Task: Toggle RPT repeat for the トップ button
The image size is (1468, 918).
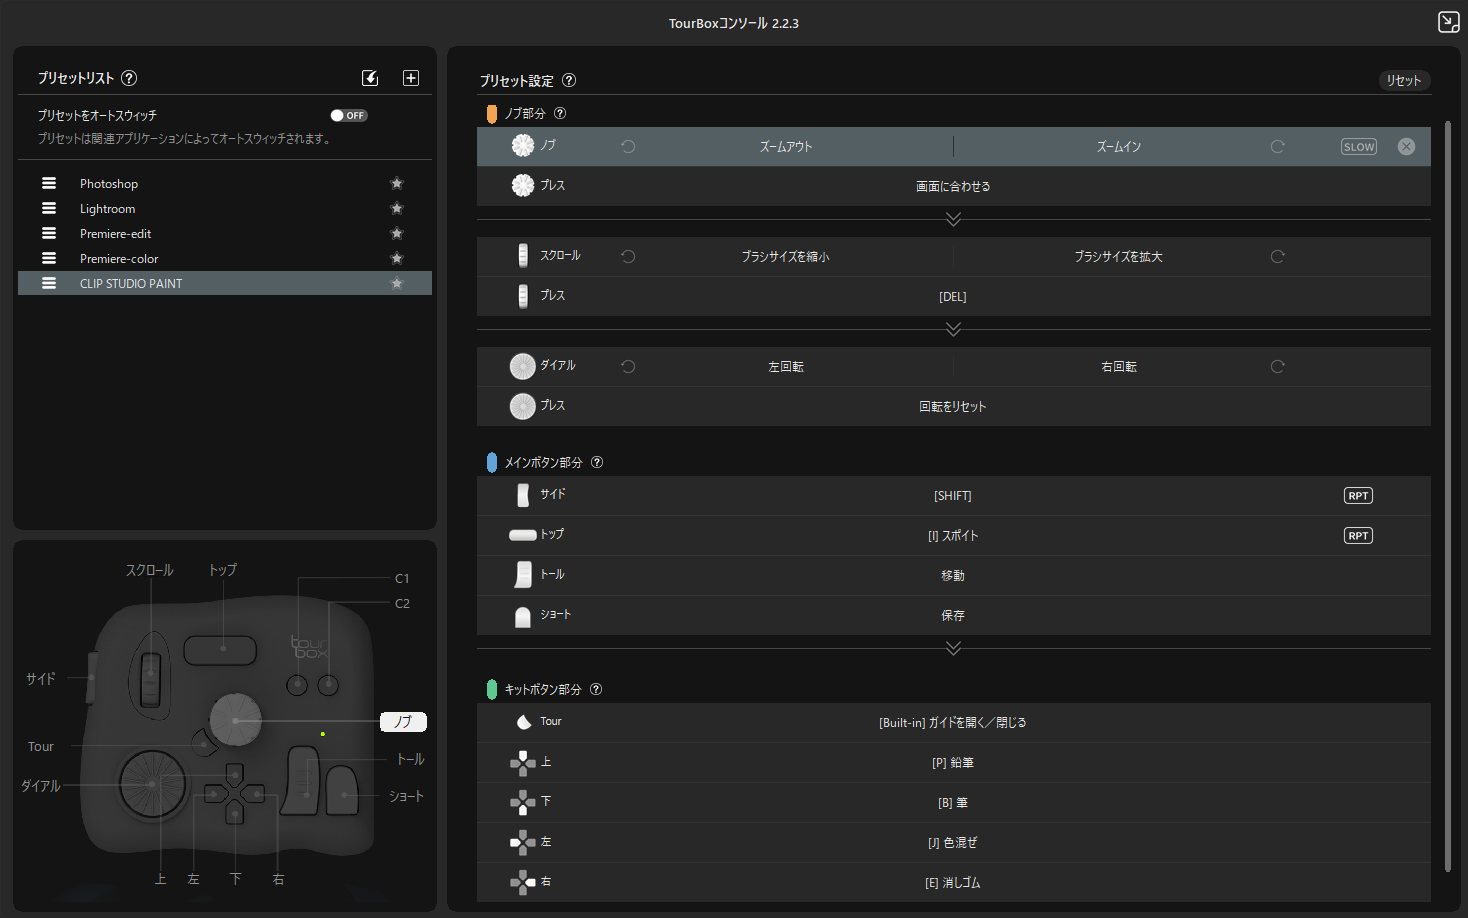Action: [x=1358, y=536]
